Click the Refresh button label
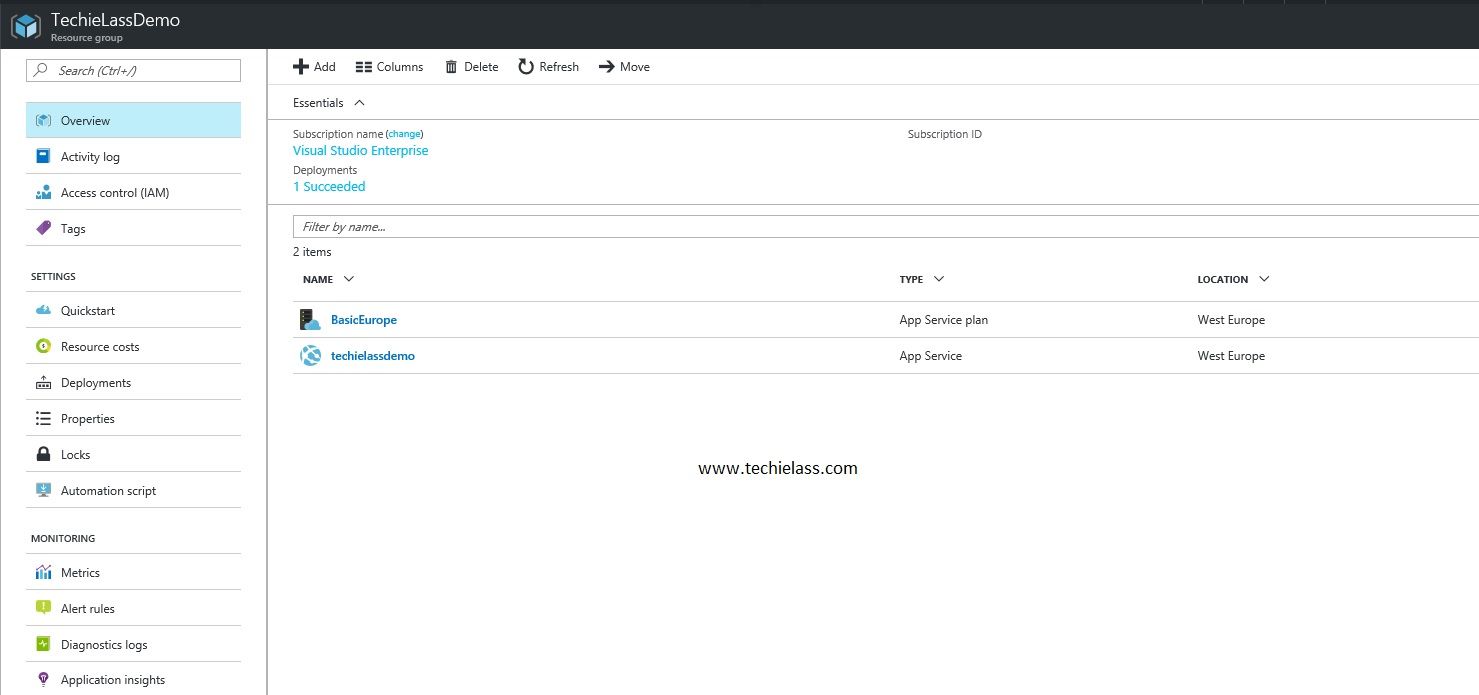The width and height of the screenshot is (1479, 695). click(559, 67)
